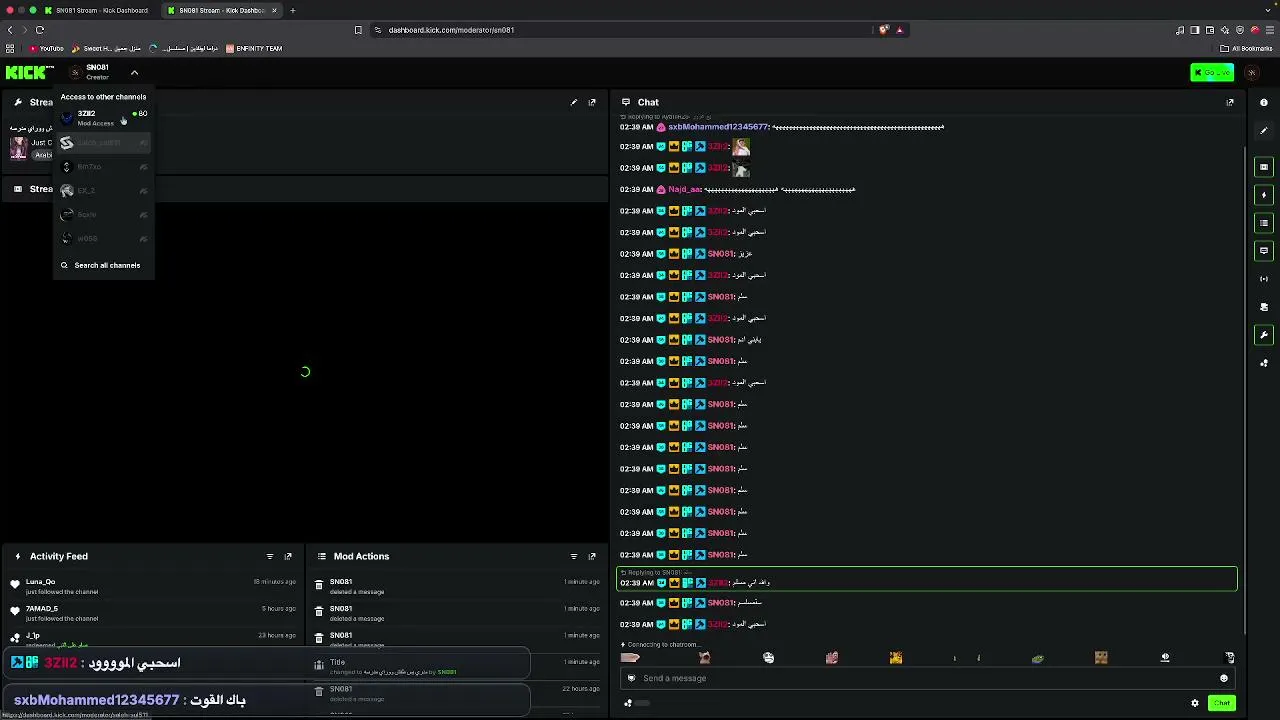This screenshot has height=720, width=1280.
Task: Insert the brown box emote
Action: (1101, 658)
